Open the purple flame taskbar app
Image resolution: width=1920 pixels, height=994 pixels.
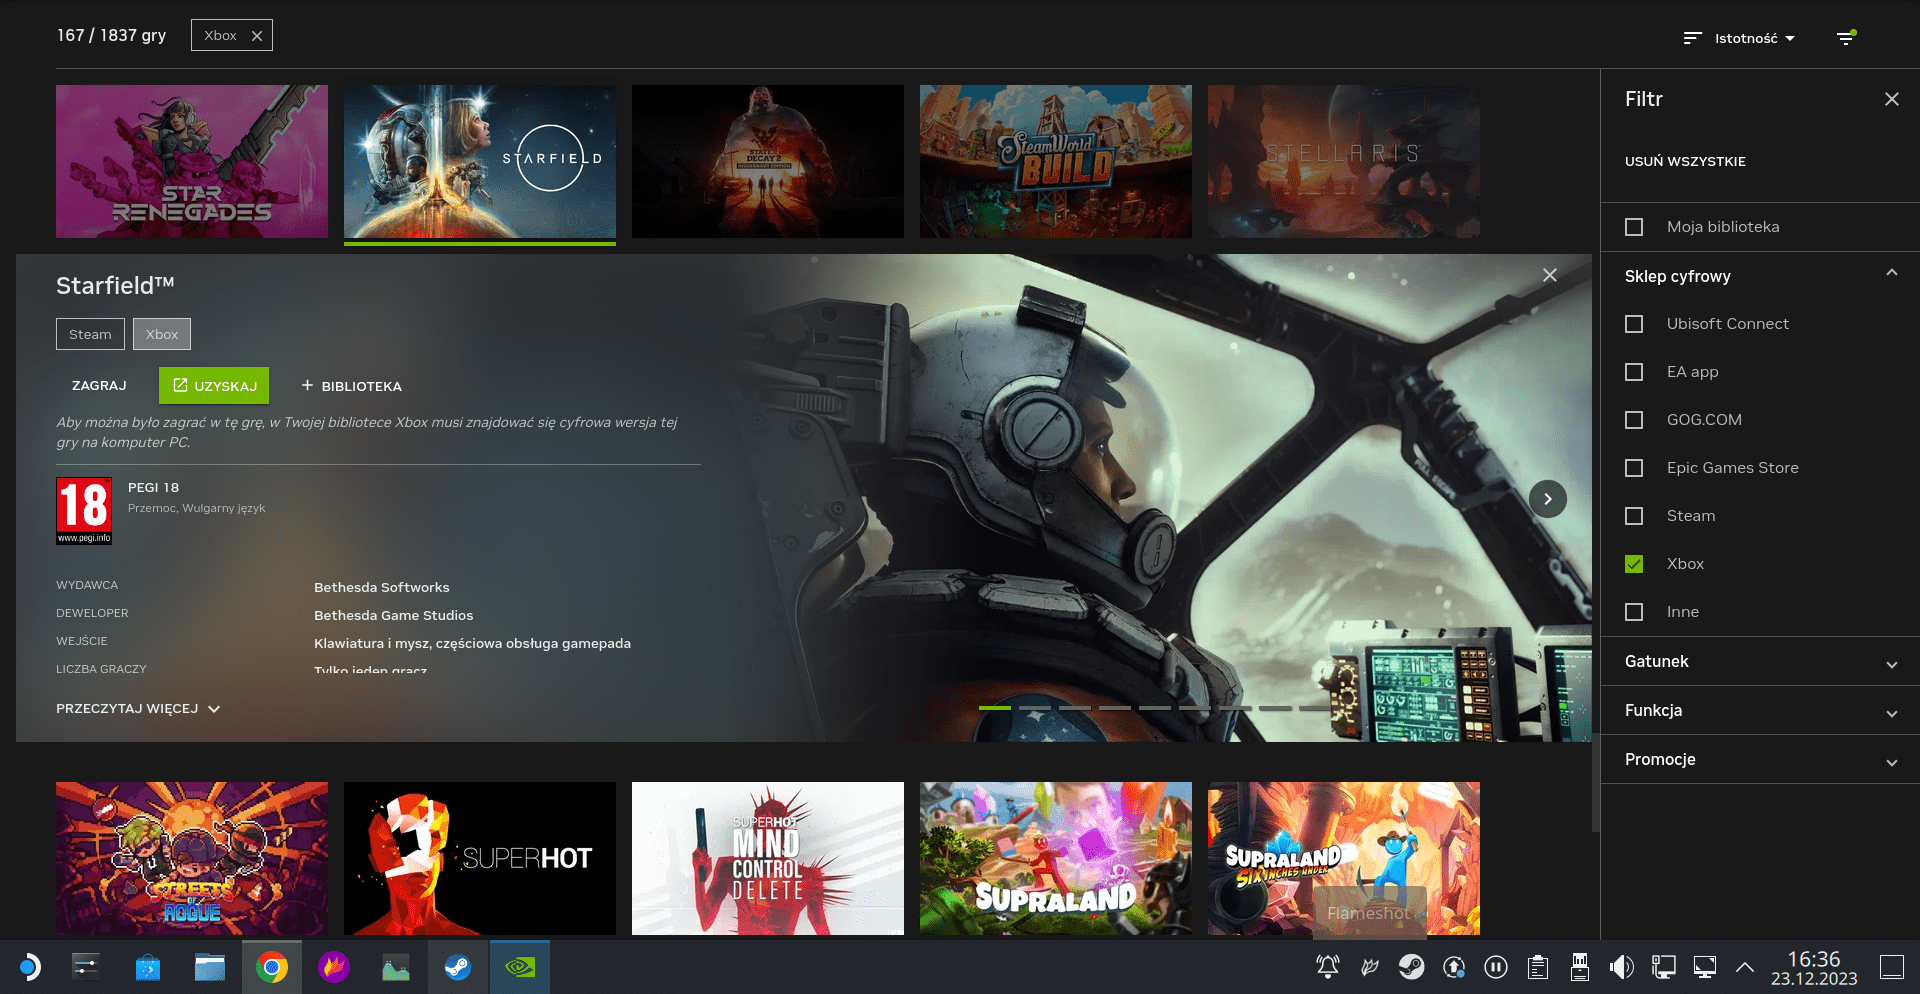click(334, 967)
